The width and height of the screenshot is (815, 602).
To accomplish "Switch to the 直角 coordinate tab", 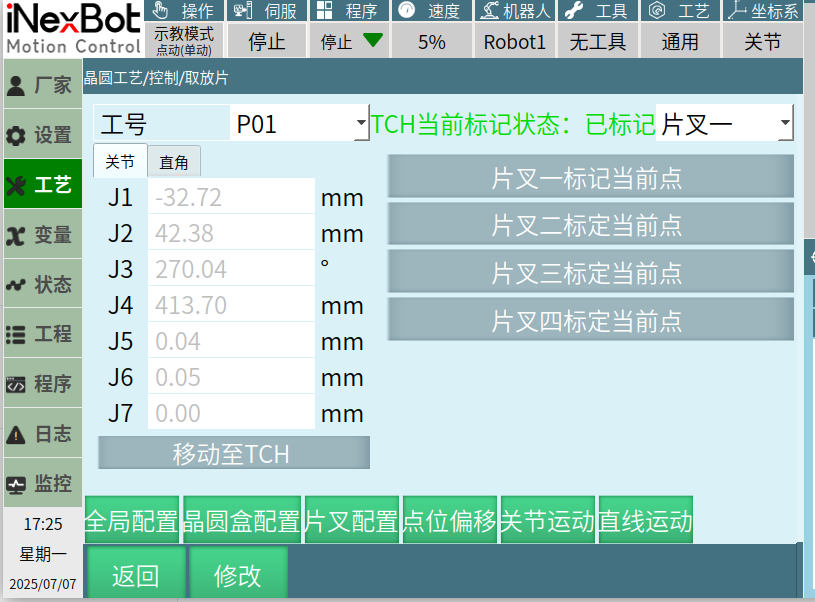I will click(174, 162).
